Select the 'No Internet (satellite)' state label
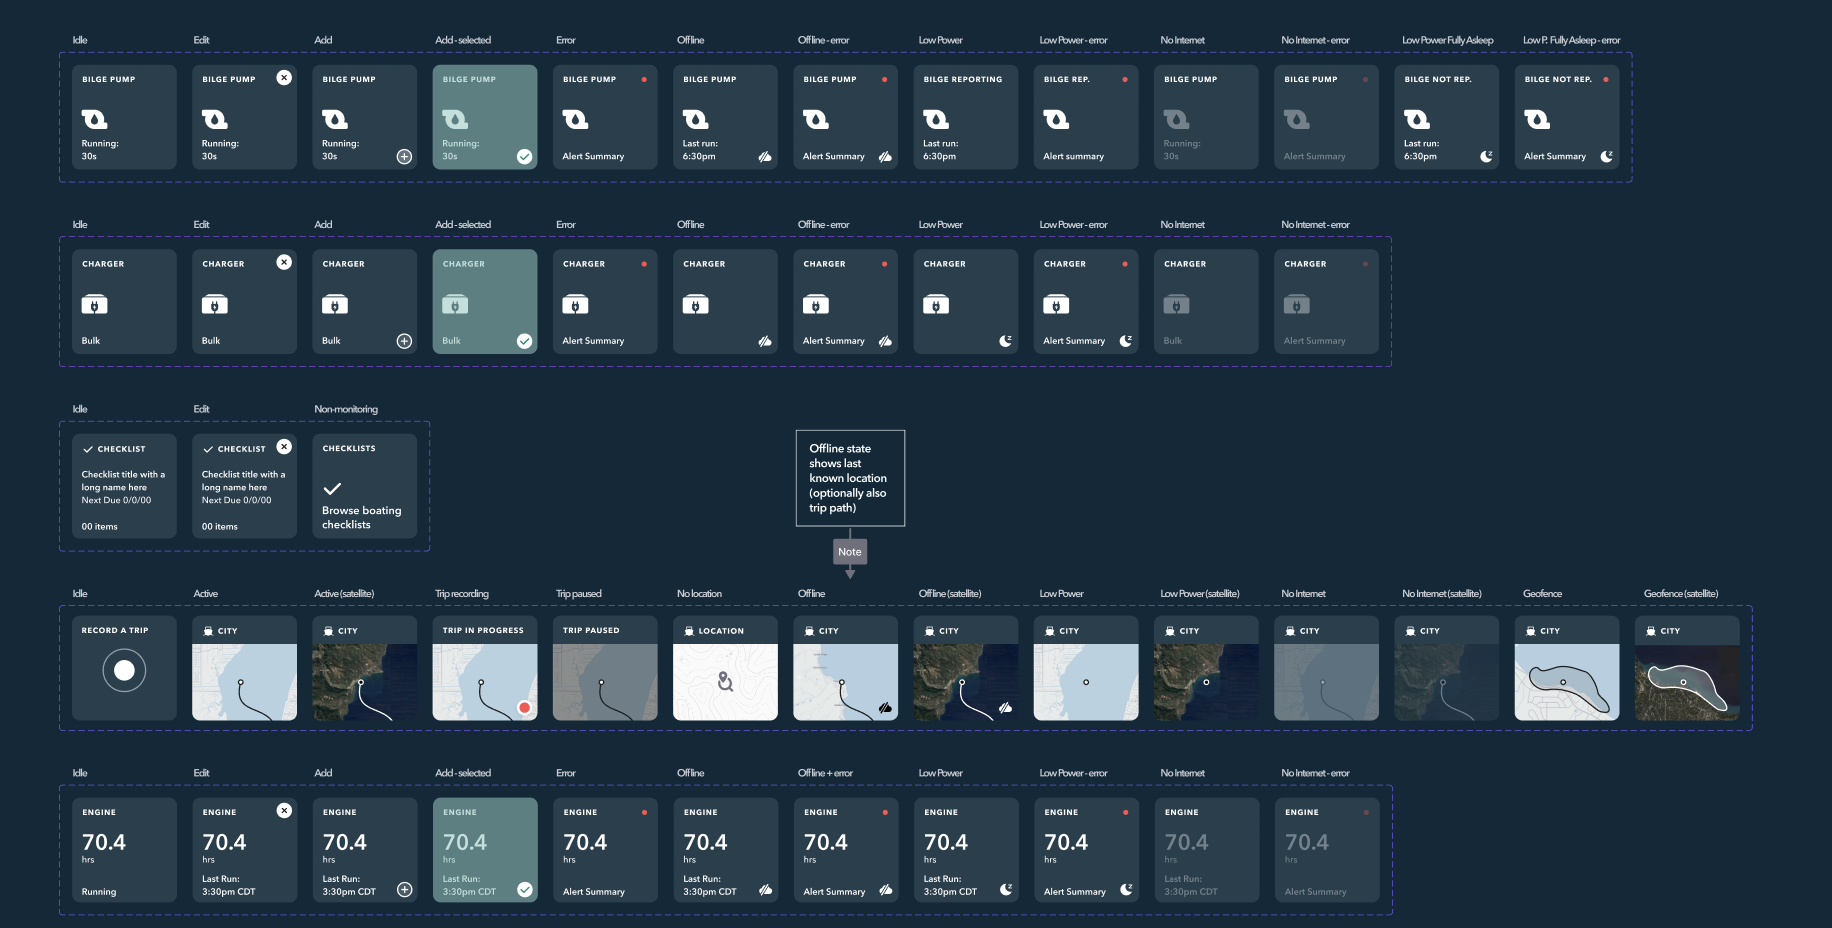The image size is (1832, 928). pyautogui.click(x=1442, y=593)
